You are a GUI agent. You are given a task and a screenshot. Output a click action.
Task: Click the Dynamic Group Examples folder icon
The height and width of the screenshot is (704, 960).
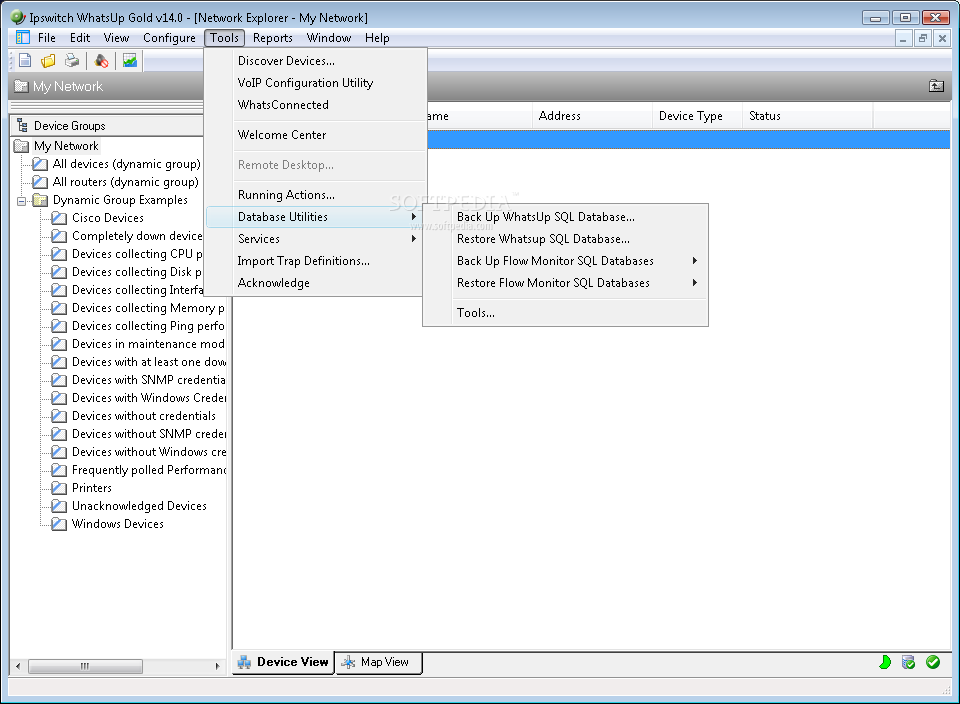point(40,200)
